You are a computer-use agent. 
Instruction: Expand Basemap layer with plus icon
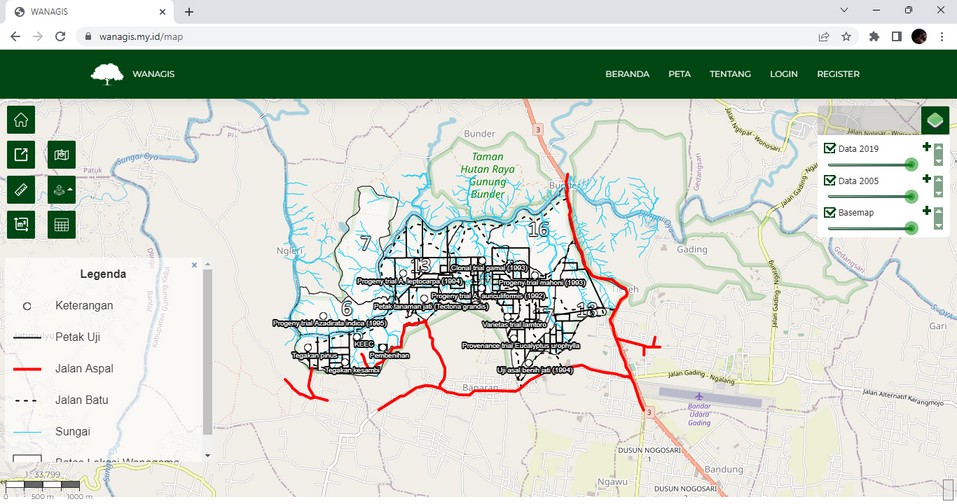[x=926, y=211]
